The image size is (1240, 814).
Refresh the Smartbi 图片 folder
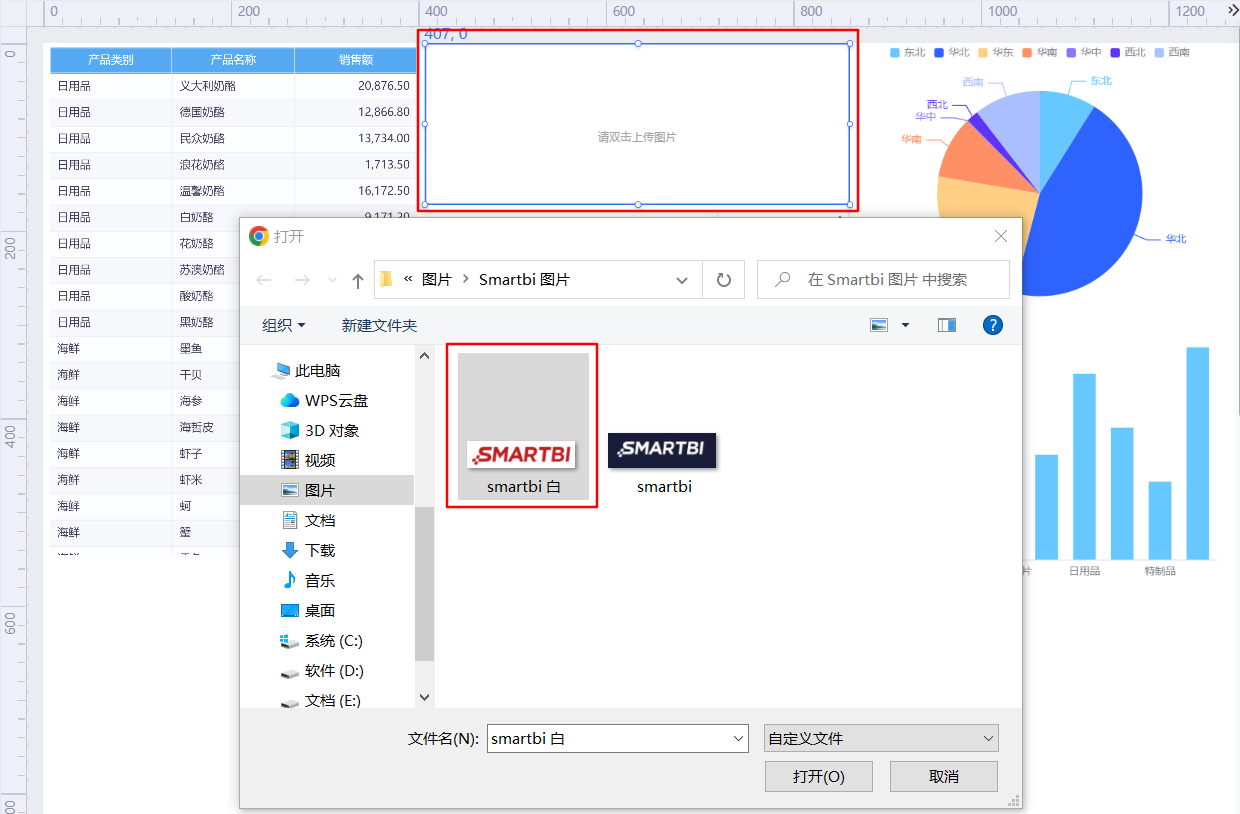[724, 280]
